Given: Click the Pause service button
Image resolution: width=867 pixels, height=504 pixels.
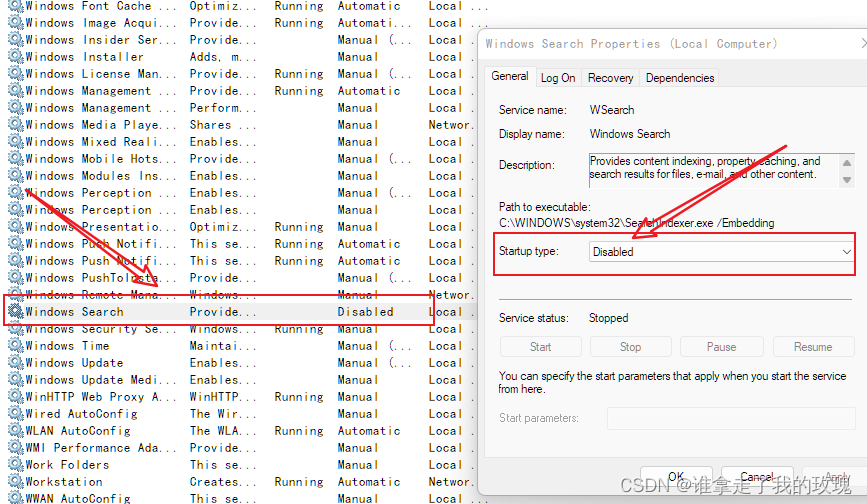Looking at the screenshot, I should click(722, 346).
